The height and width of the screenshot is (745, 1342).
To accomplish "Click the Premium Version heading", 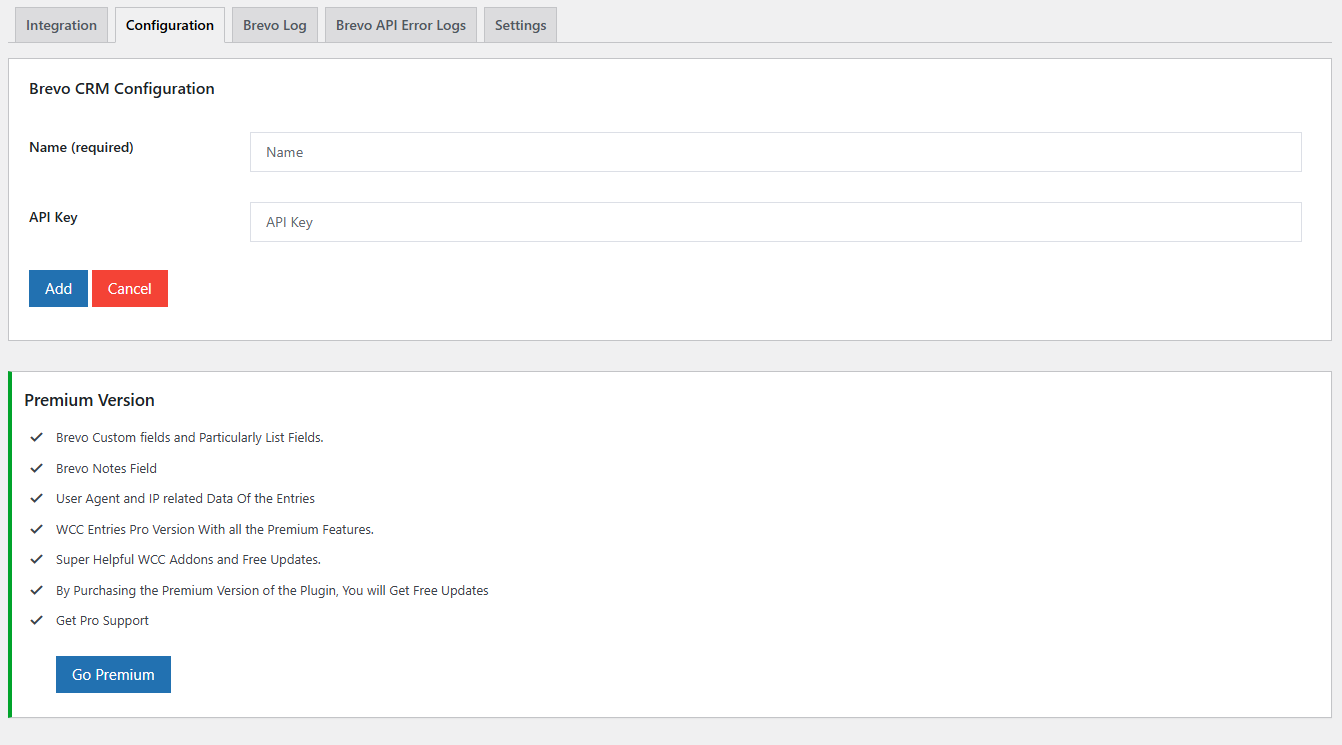I will click(89, 400).
